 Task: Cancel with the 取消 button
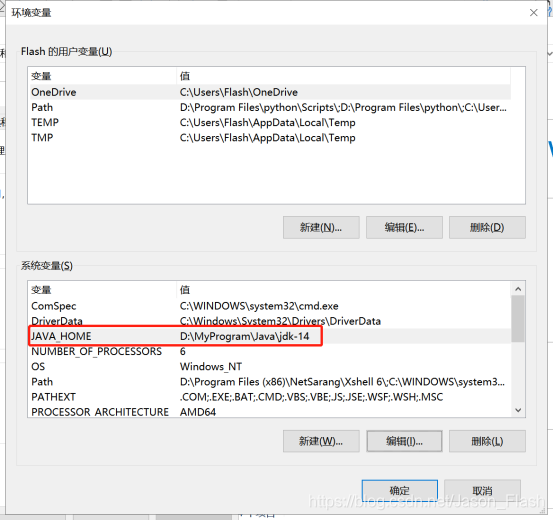pos(482,490)
